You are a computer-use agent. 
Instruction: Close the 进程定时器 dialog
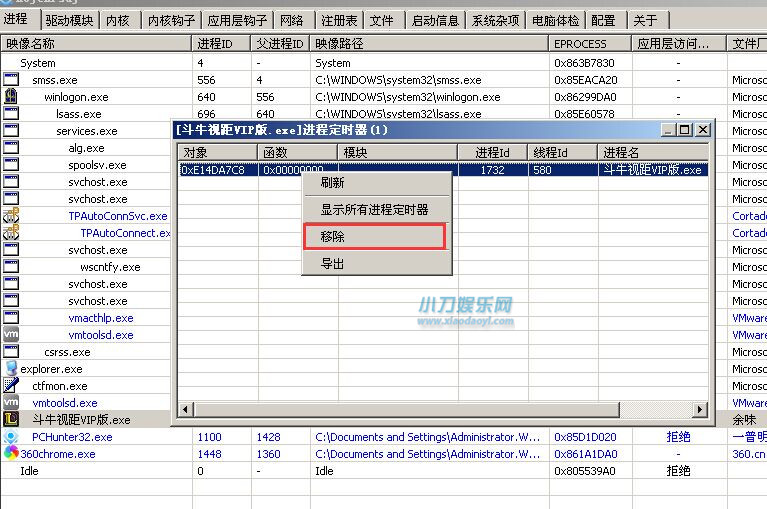[703, 130]
